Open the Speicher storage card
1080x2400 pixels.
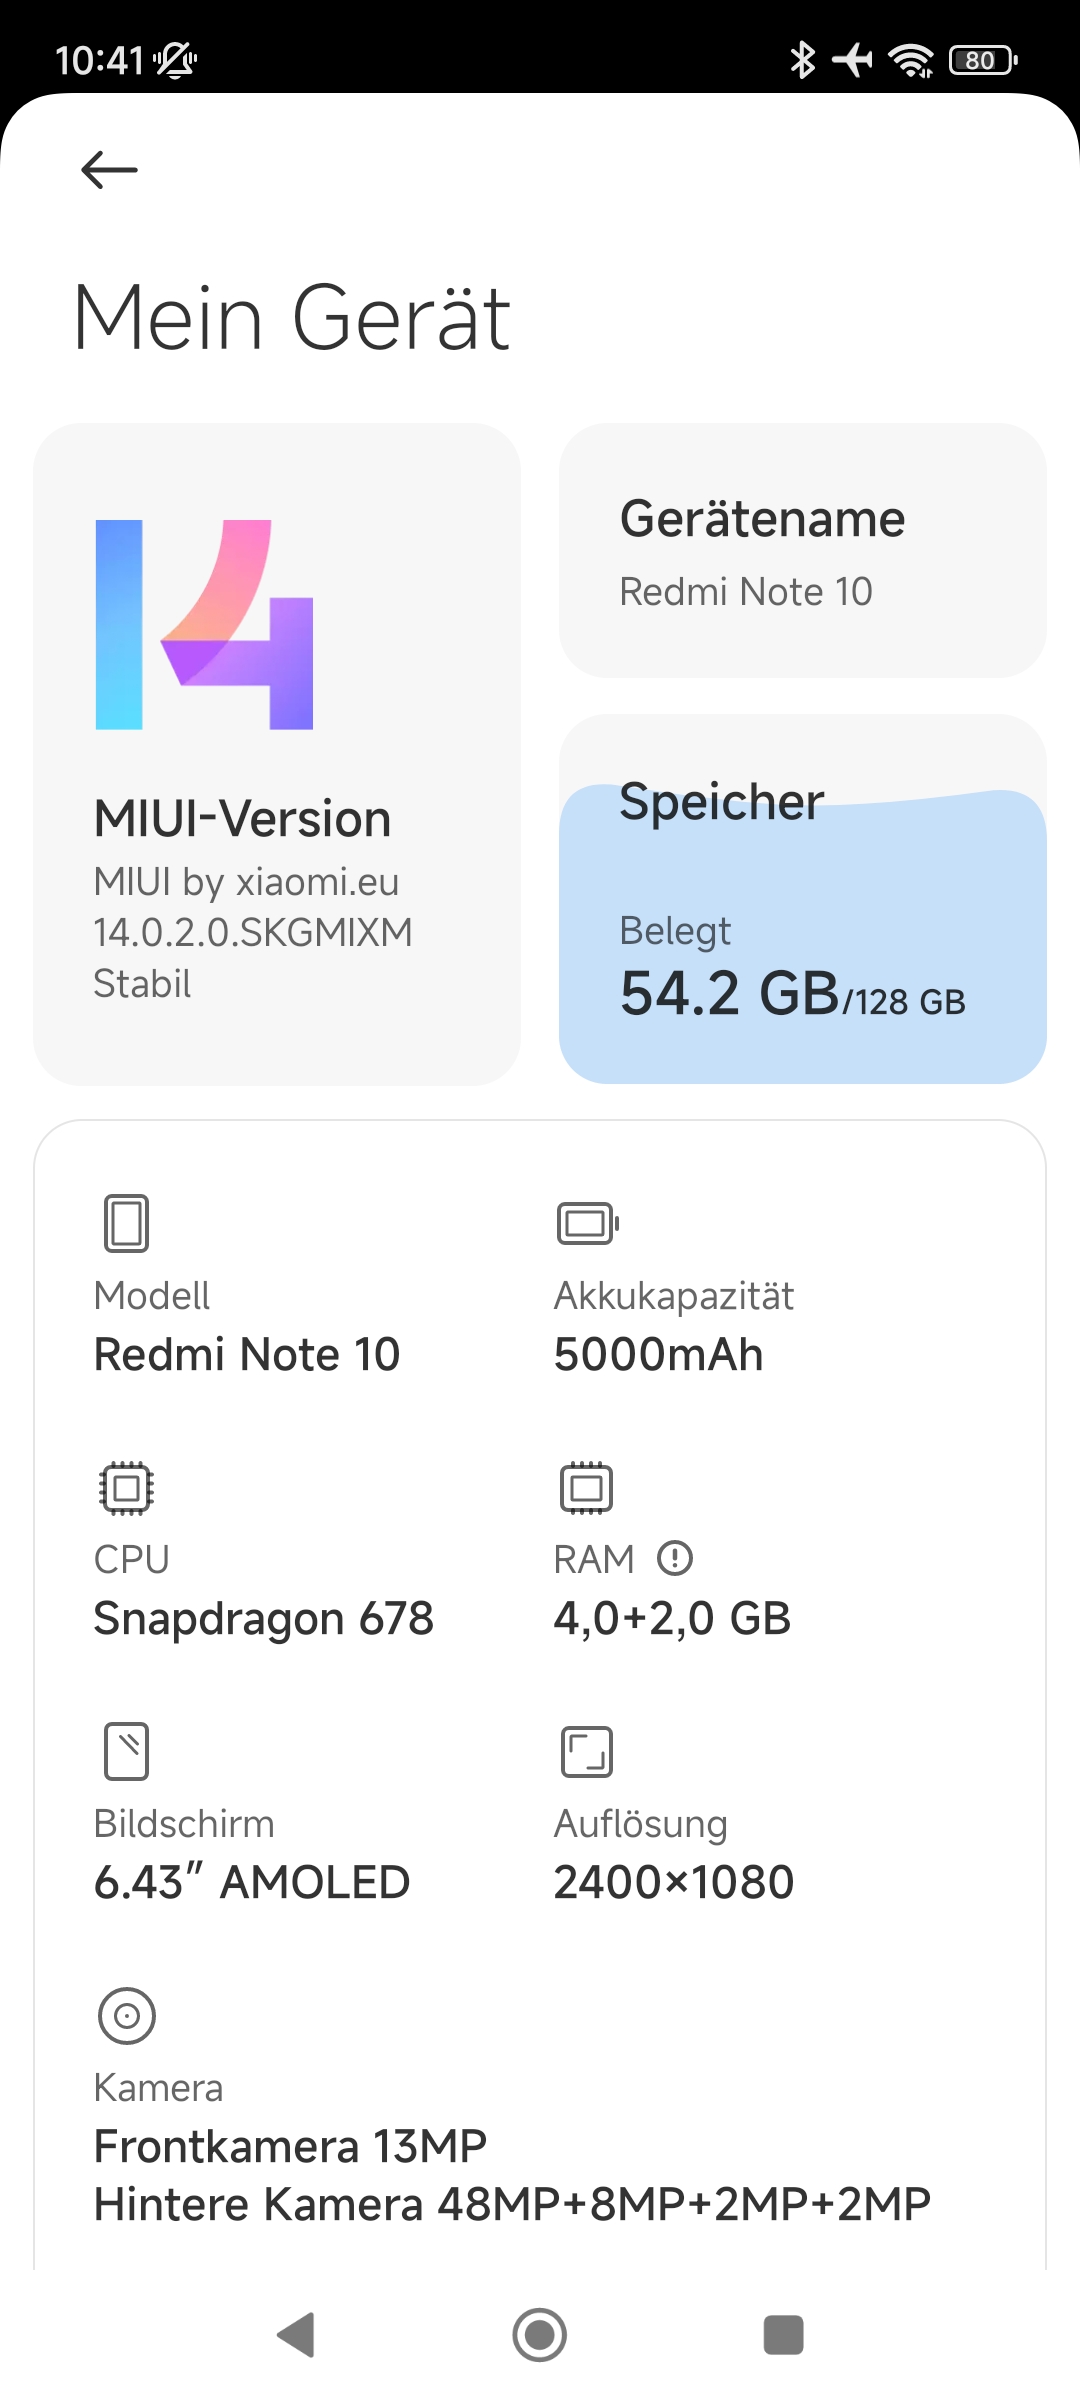tap(802, 900)
